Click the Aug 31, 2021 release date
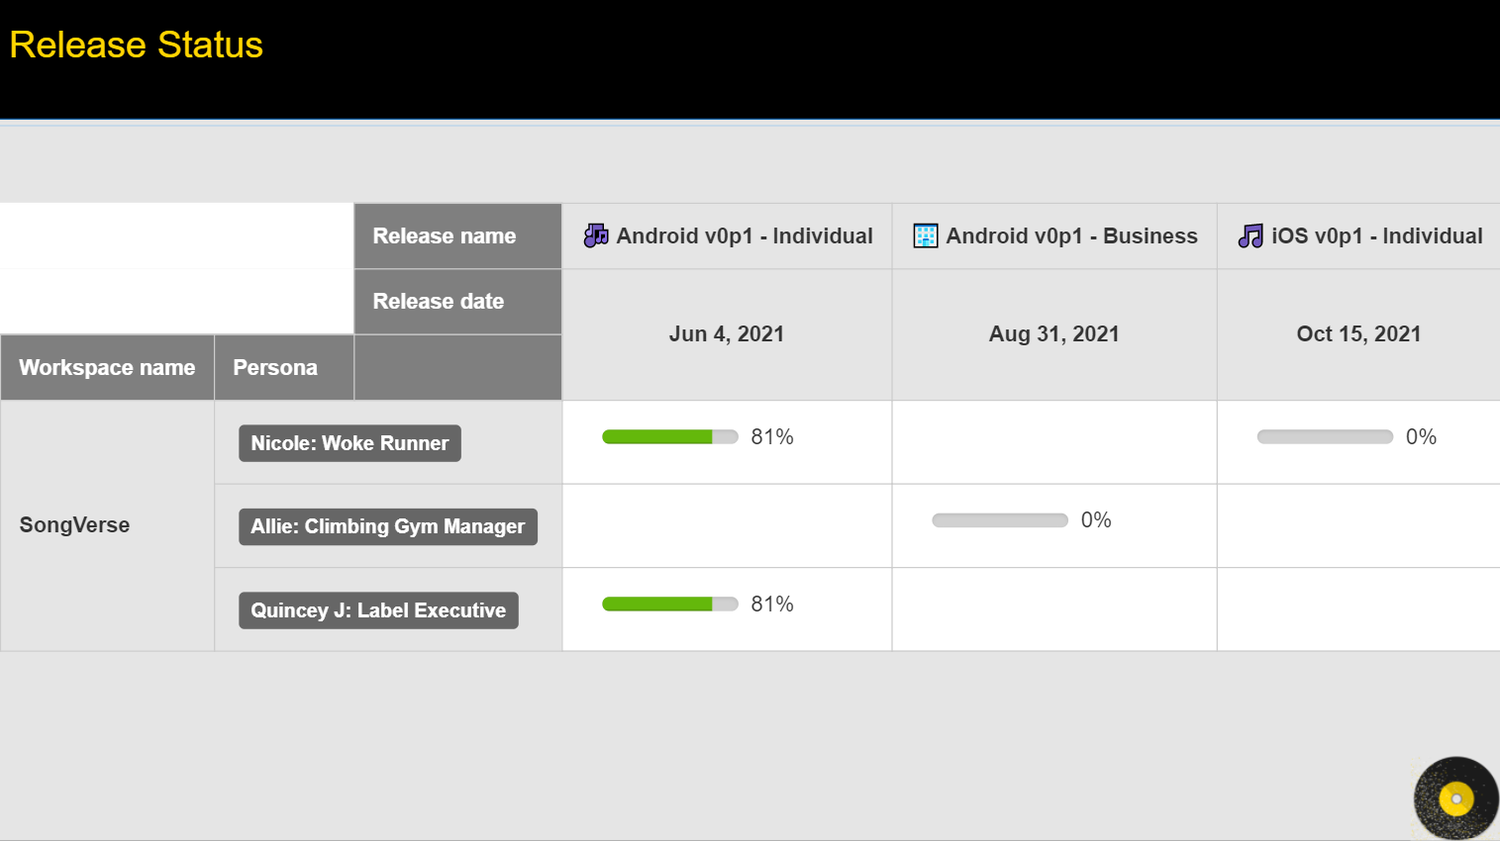The image size is (1500, 841). pyautogui.click(x=1053, y=334)
